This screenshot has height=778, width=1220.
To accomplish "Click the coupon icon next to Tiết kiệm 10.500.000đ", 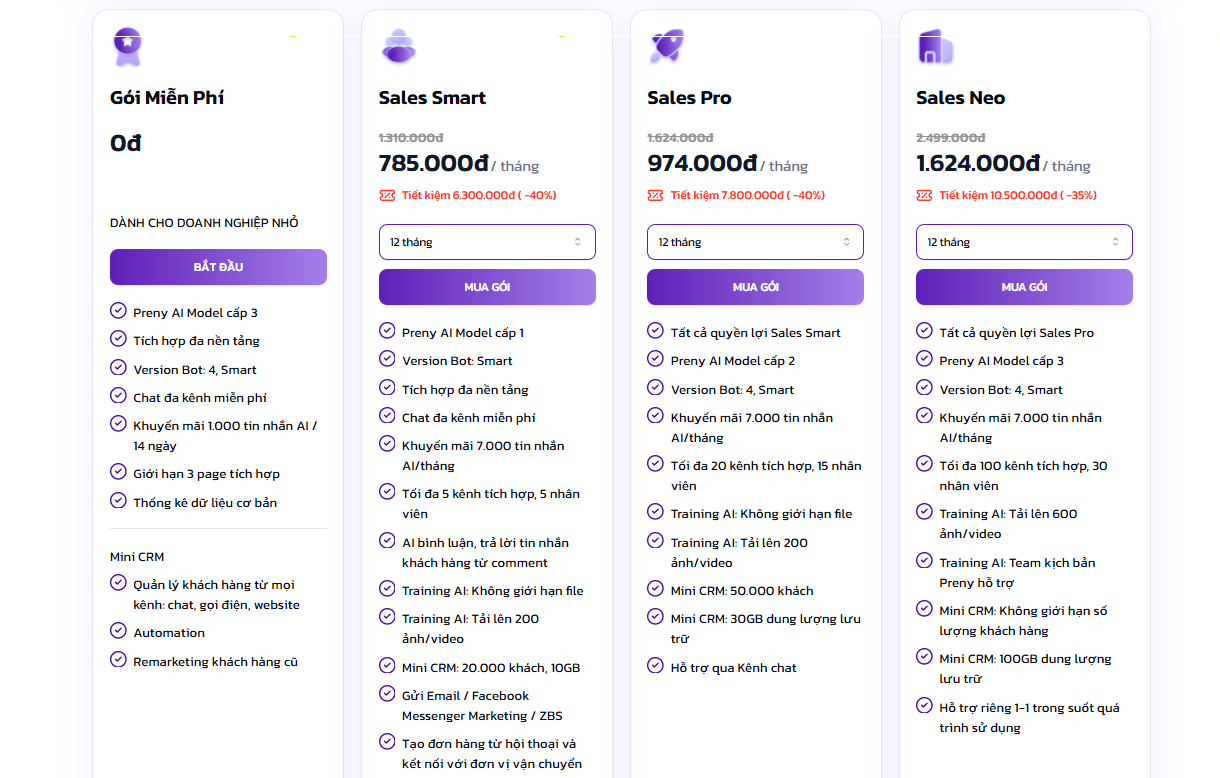I will pos(924,195).
